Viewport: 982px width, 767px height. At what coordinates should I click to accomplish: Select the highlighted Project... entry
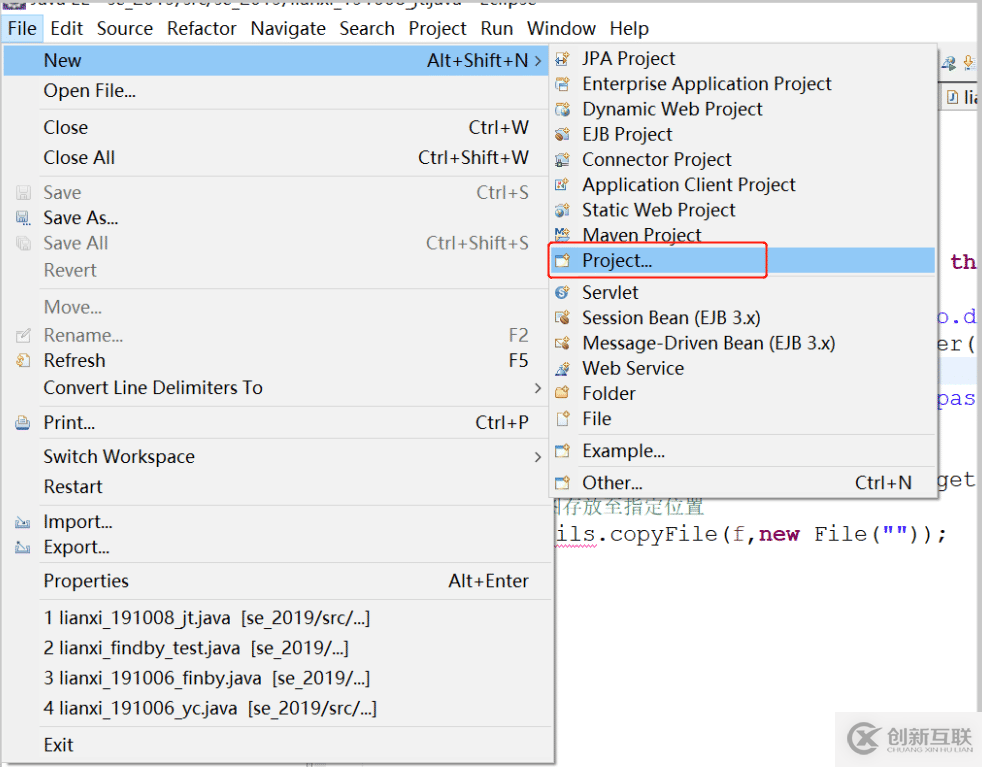click(x=617, y=261)
